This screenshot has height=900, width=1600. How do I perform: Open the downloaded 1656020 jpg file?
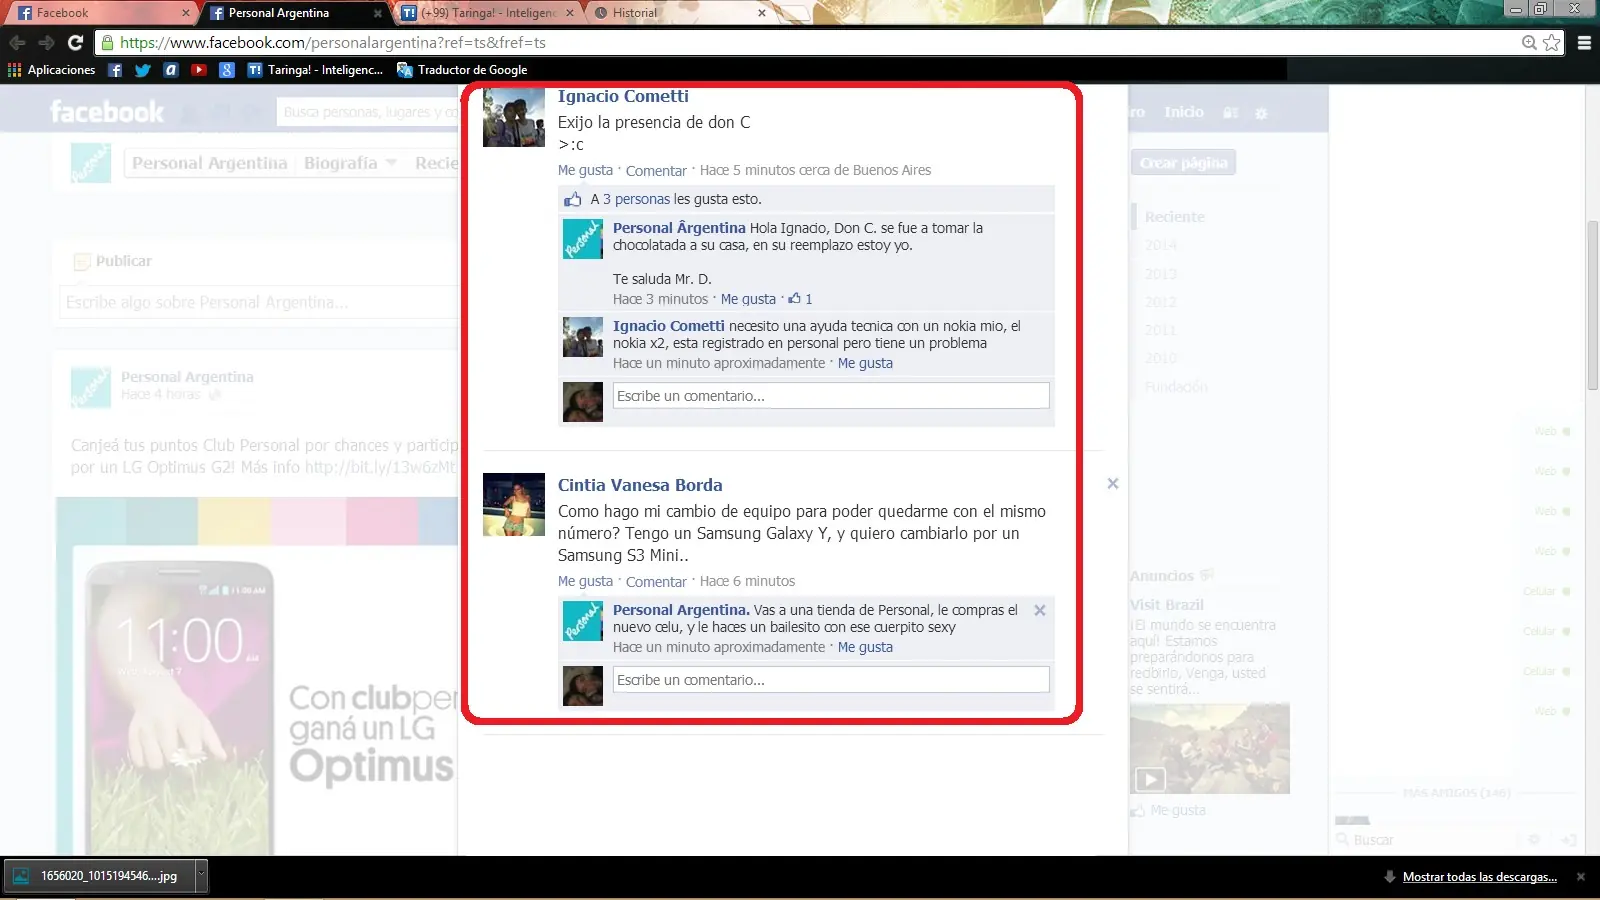point(99,876)
